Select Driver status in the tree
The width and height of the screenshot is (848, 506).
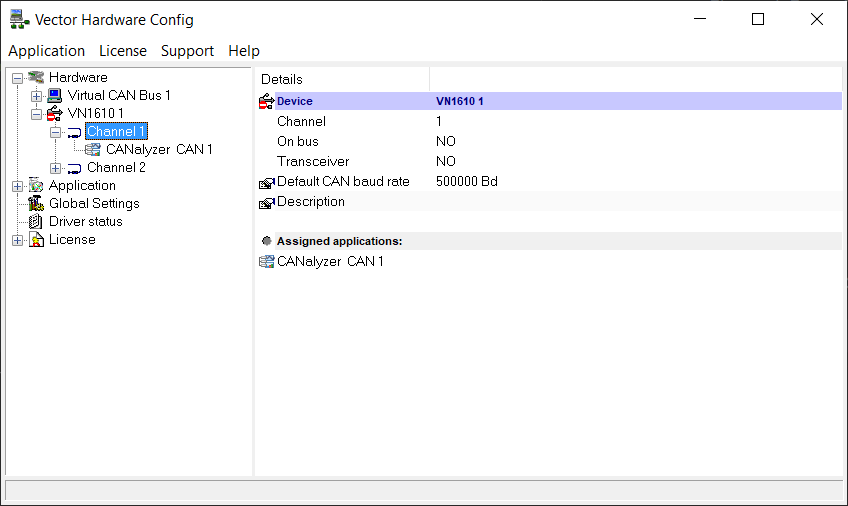point(85,222)
